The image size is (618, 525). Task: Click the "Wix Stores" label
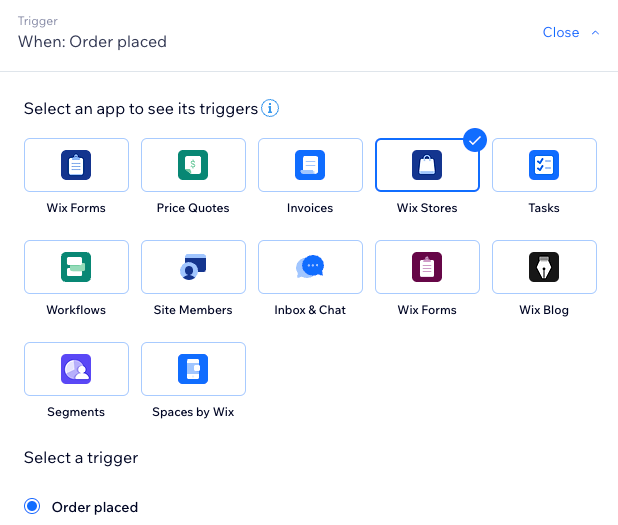click(x=427, y=208)
